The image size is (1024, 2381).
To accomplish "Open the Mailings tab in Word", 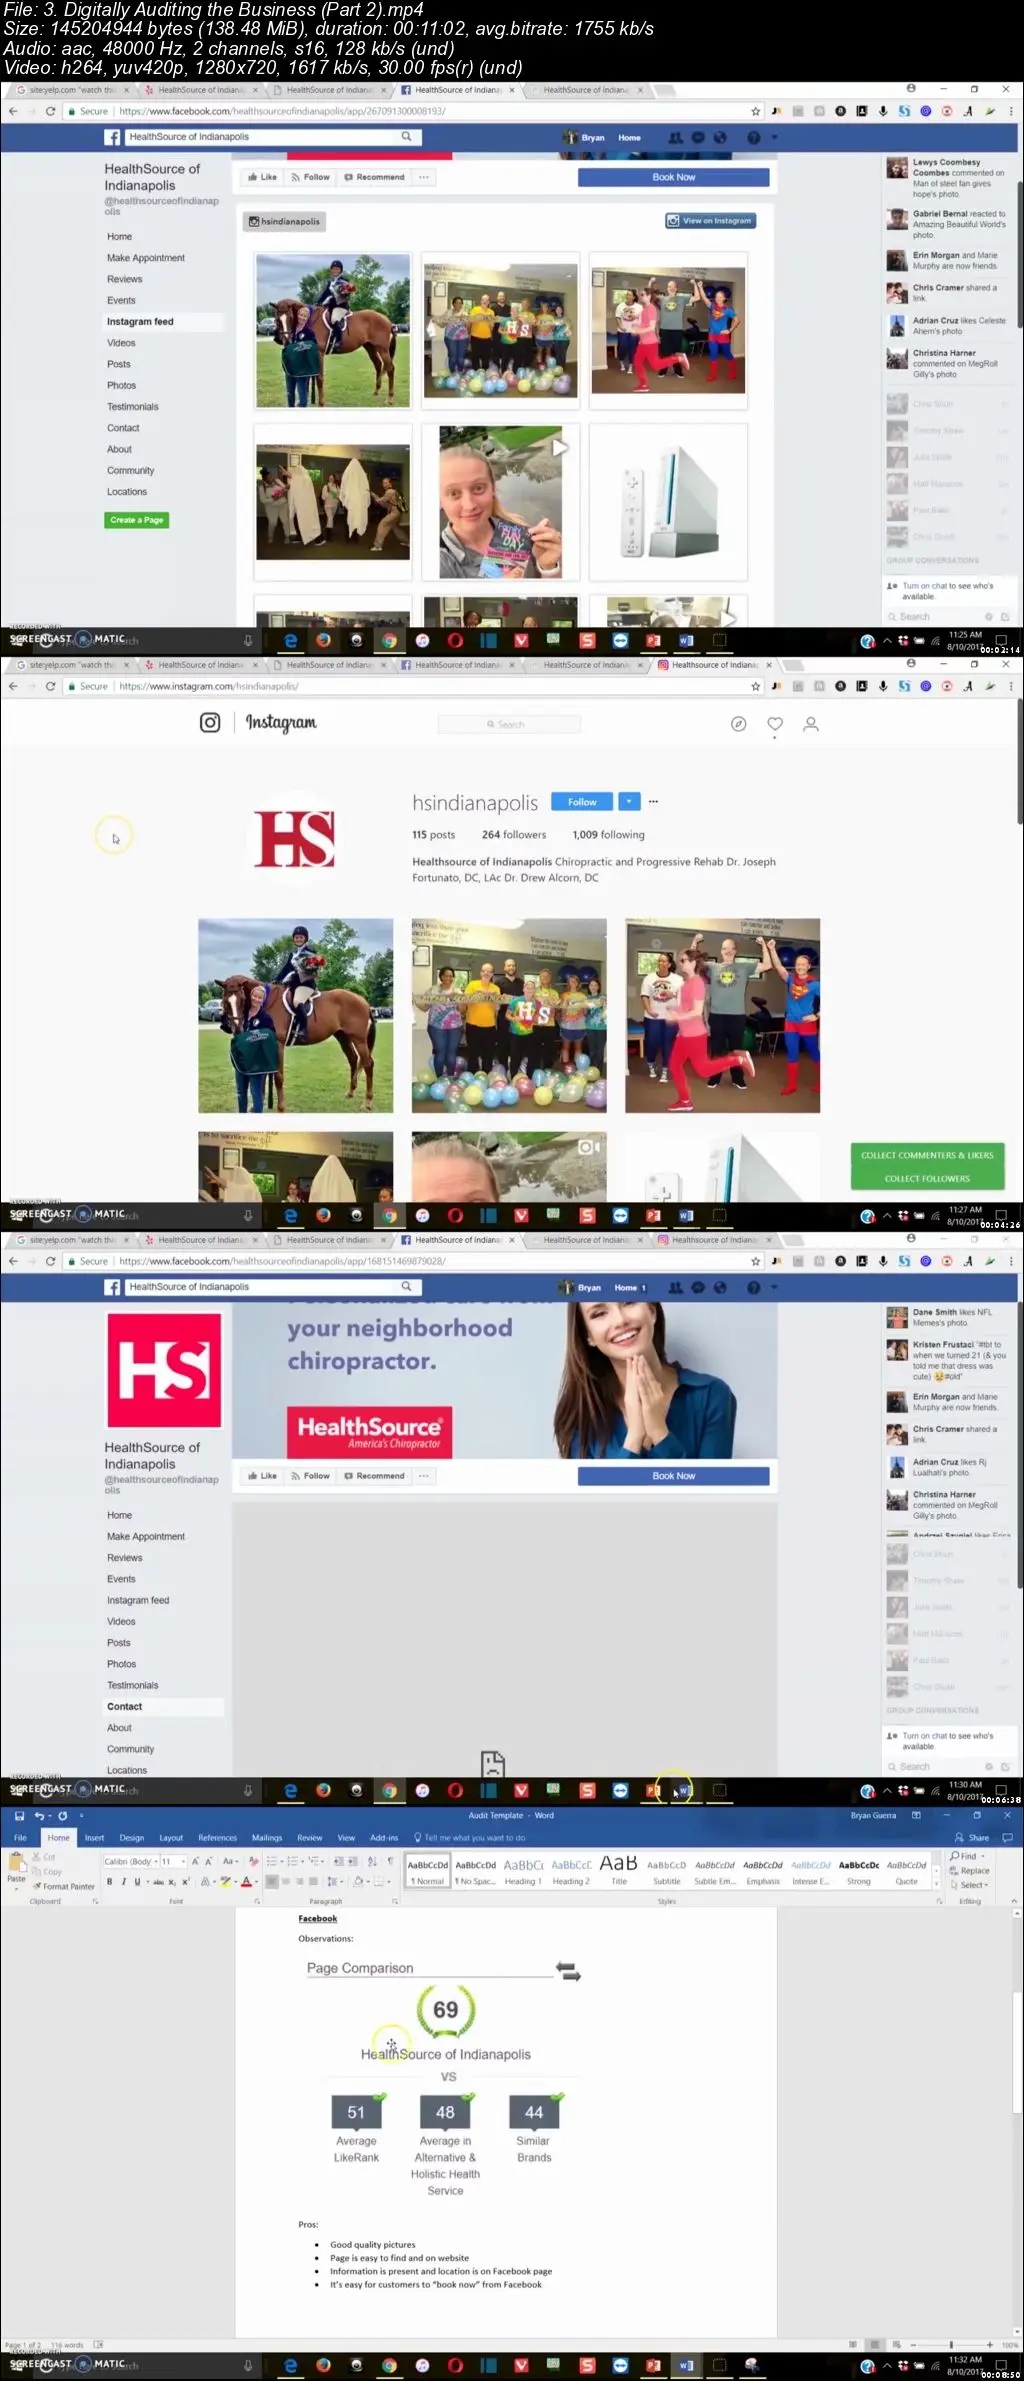I will pyautogui.click(x=267, y=1837).
